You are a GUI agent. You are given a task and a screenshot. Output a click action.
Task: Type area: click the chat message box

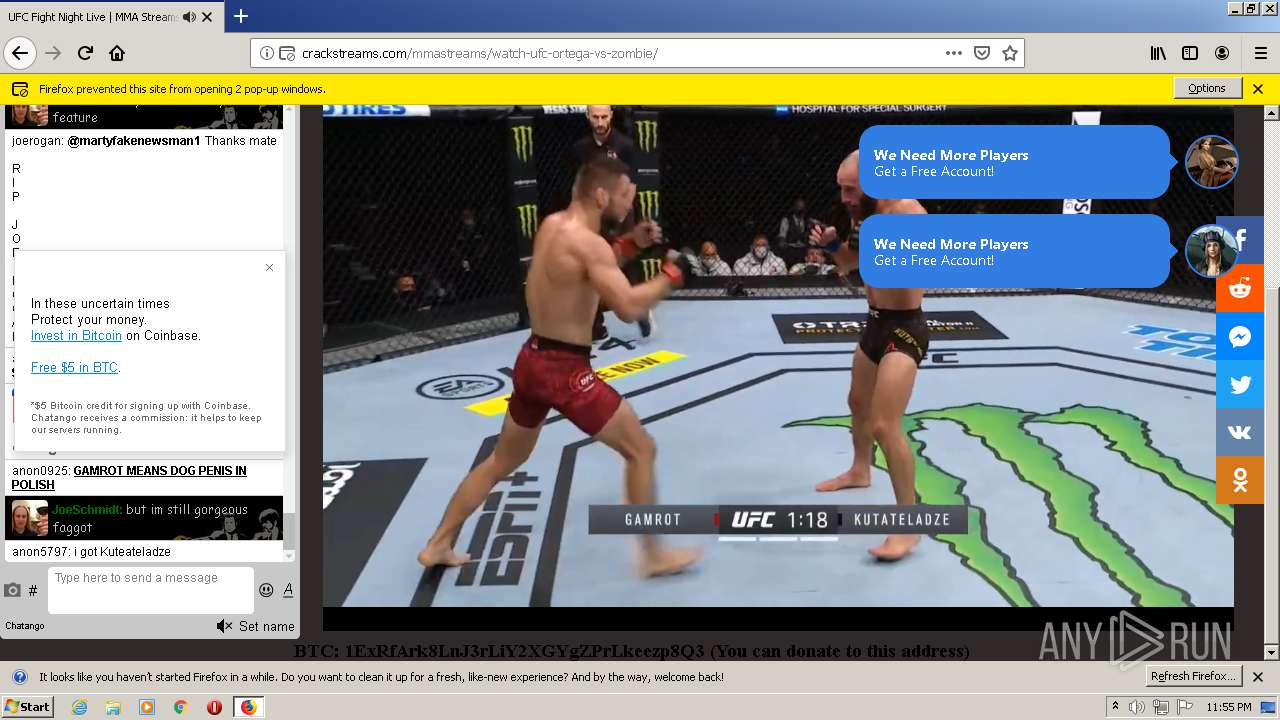[151, 590]
